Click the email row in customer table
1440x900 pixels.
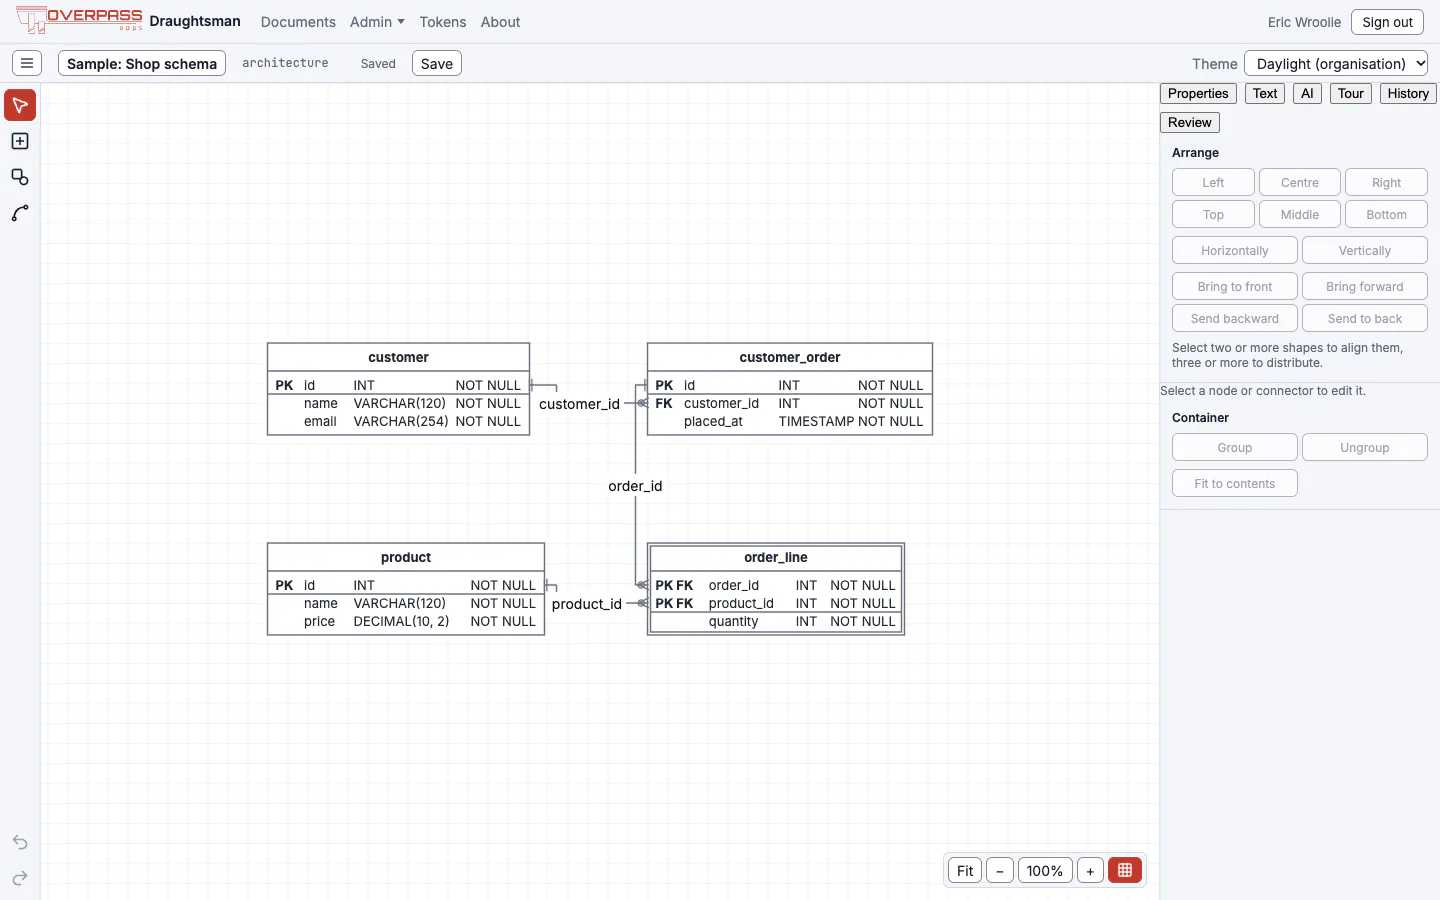click(x=398, y=421)
